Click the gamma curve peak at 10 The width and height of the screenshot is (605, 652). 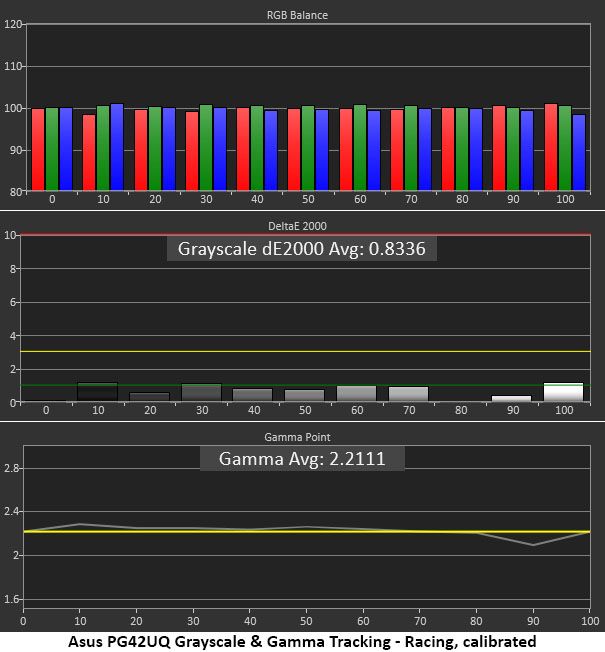pos(79,524)
